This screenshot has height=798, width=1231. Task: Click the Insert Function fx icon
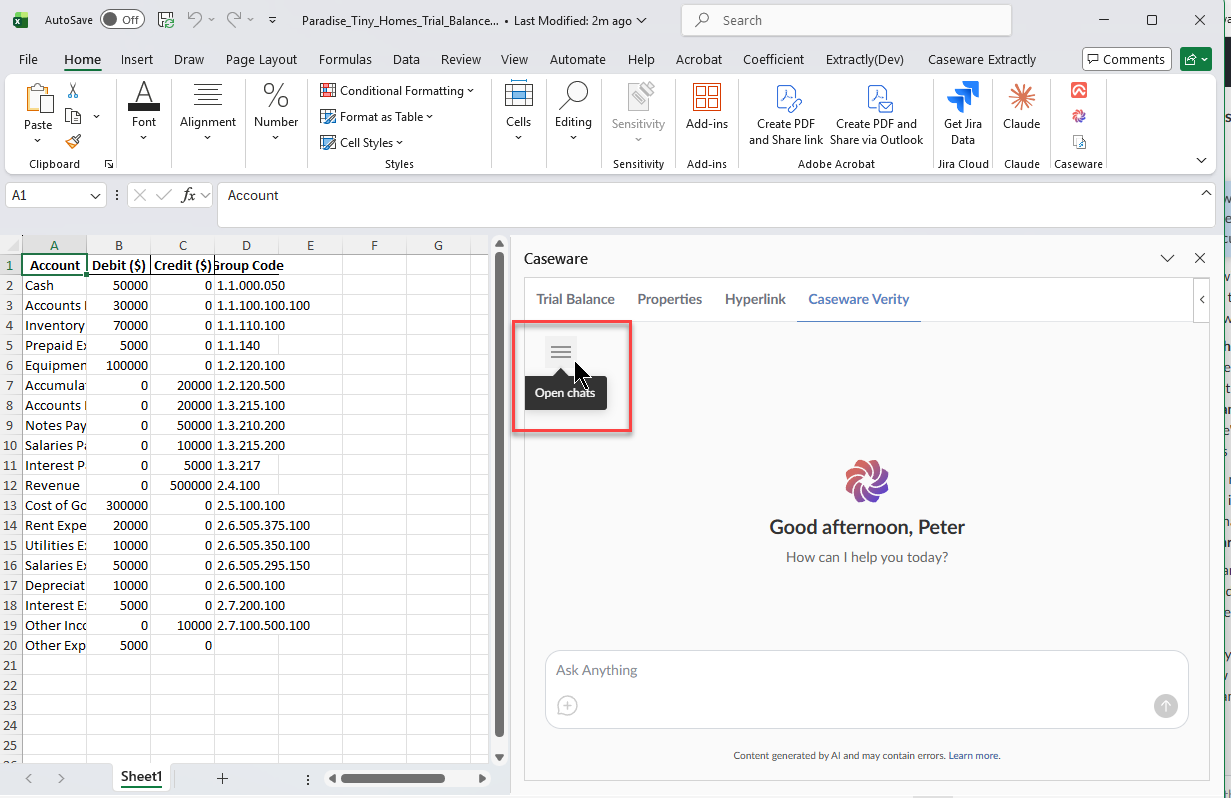(188, 195)
